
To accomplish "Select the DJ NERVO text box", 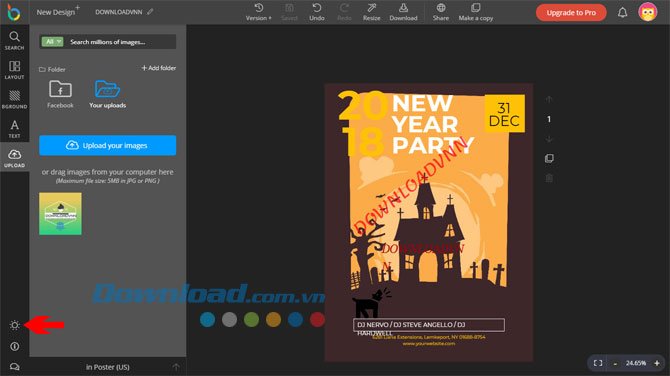I will tap(429, 325).
